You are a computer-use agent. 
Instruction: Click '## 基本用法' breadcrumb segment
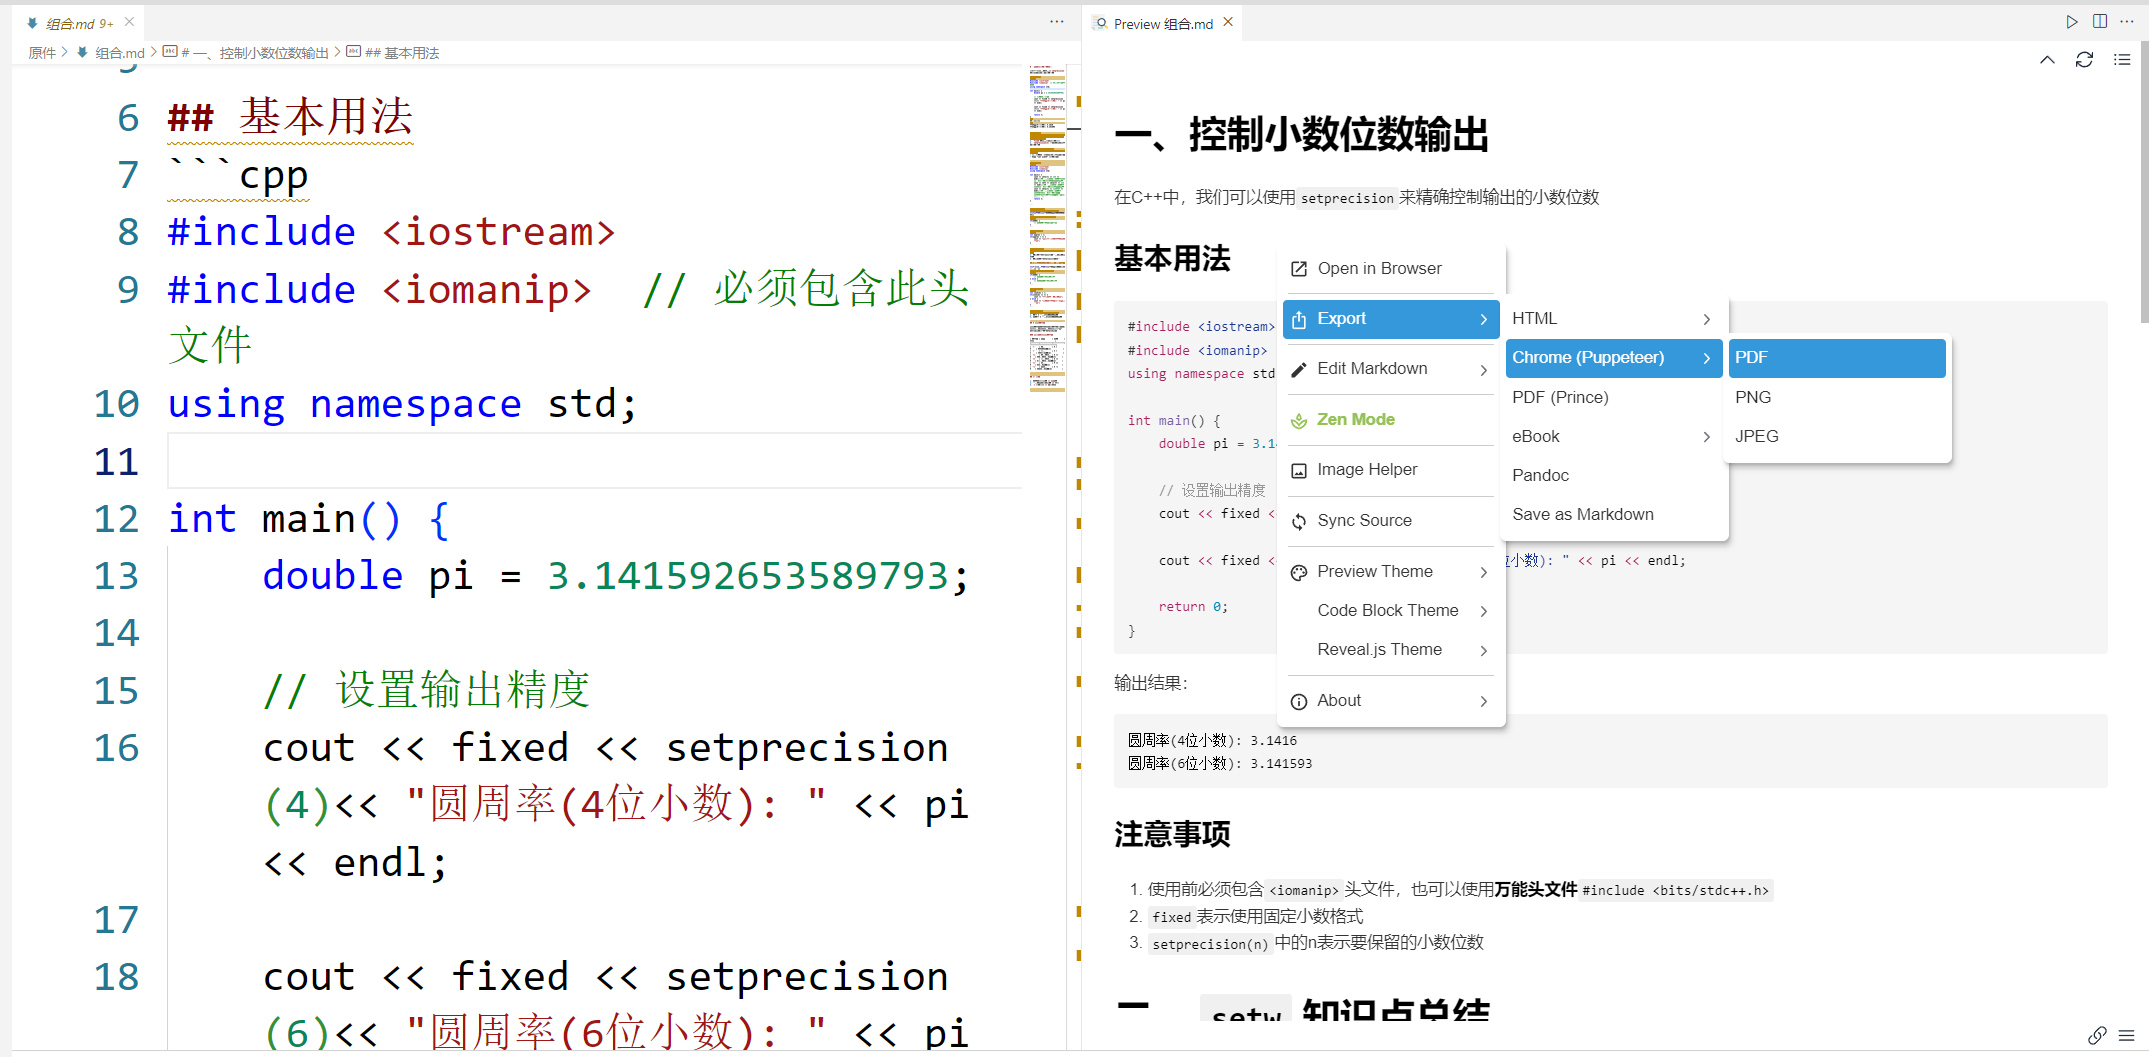(402, 53)
